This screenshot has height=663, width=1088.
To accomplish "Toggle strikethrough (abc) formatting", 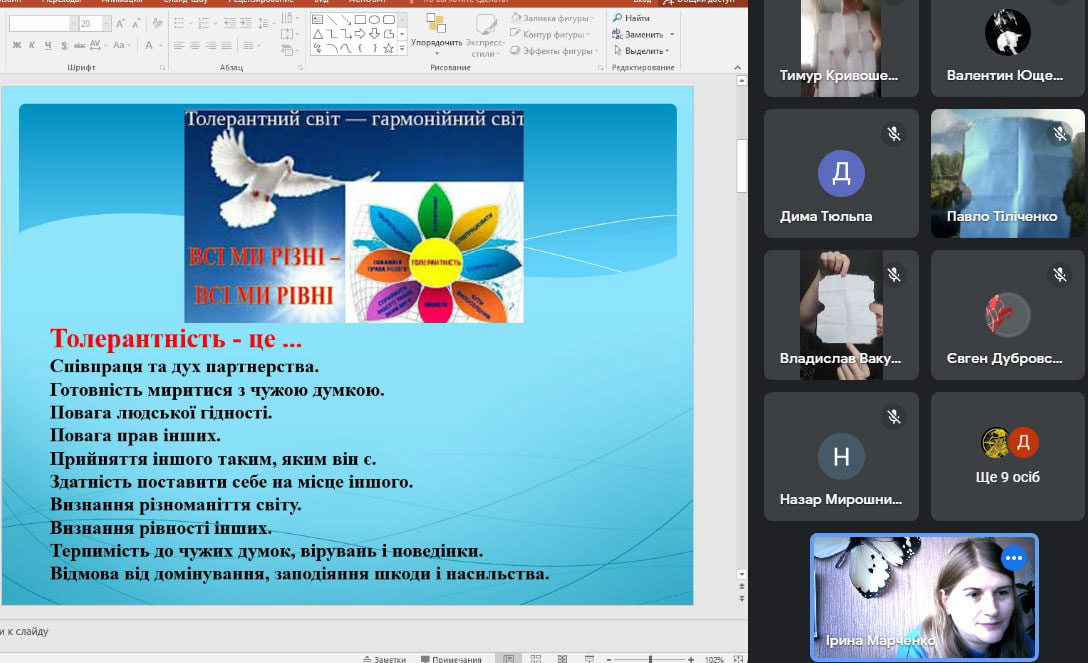I will tap(79, 46).
